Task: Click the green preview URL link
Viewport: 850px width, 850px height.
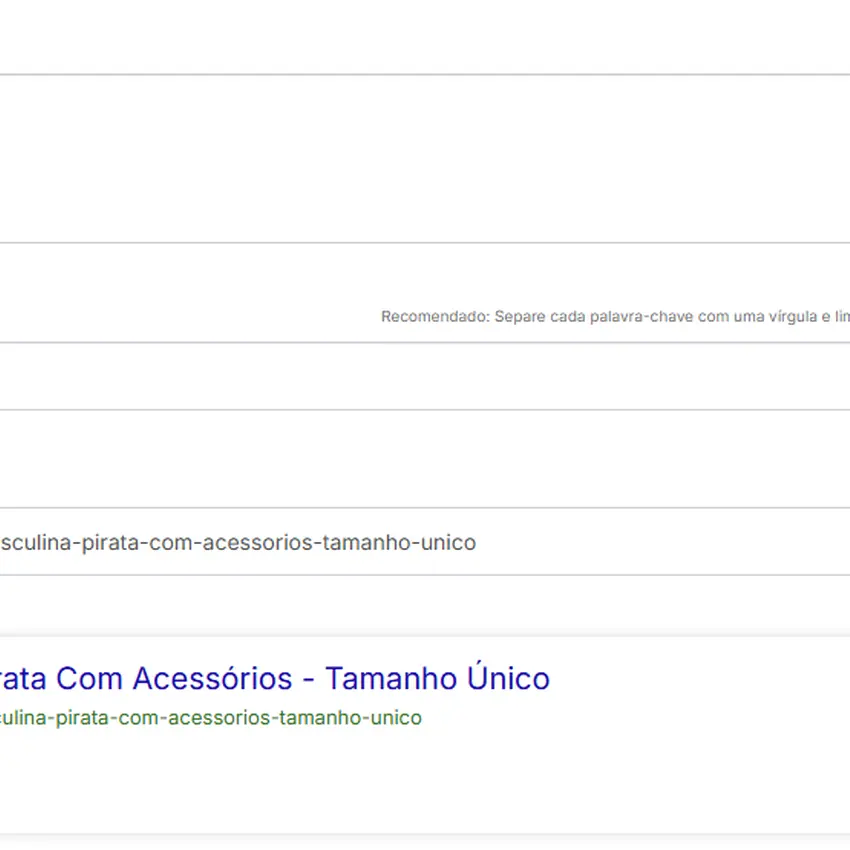Action: pyautogui.click(x=210, y=717)
